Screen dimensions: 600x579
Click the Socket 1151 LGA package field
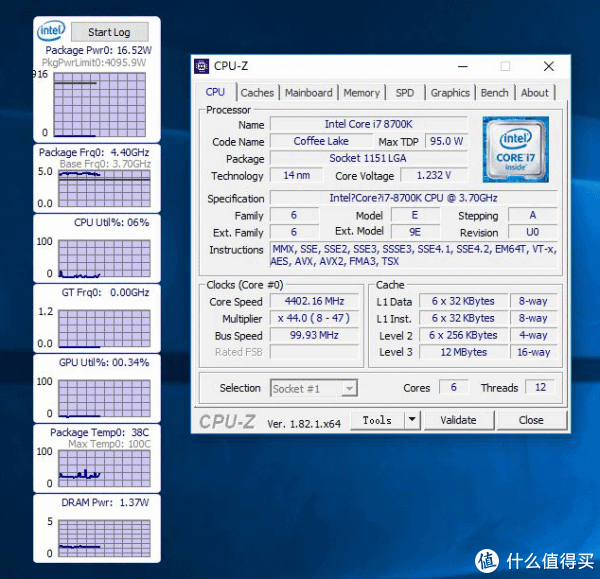pyautogui.click(x=369, y=158)
